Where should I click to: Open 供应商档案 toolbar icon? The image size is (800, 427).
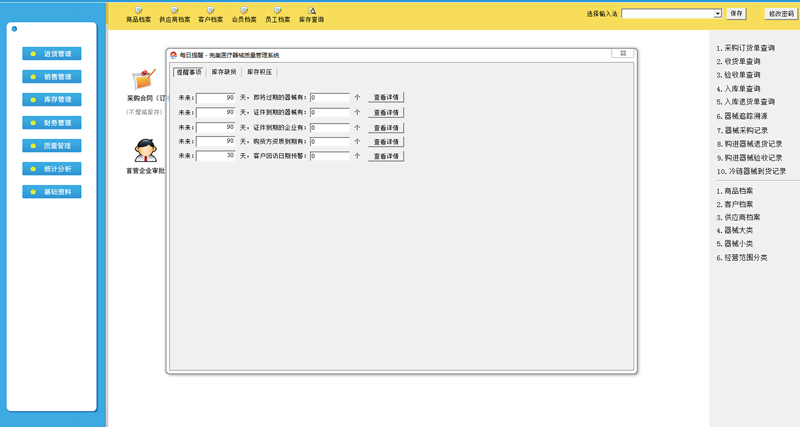pyautogui.click(x=174, y=11)
